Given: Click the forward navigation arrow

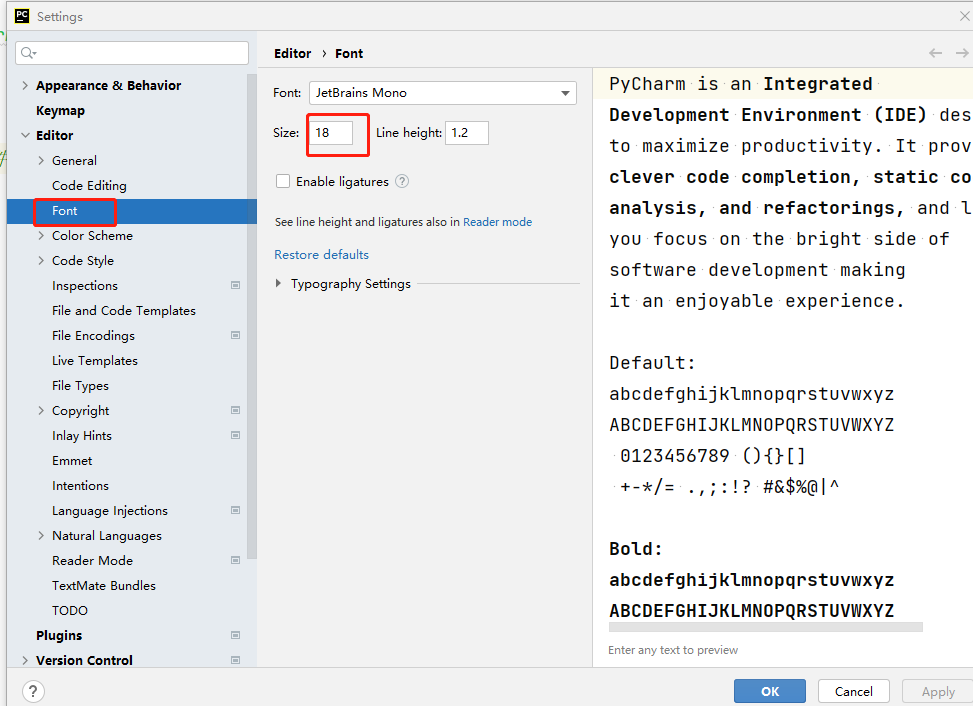Looking at the screenshot, I should (x=961, y=53).
